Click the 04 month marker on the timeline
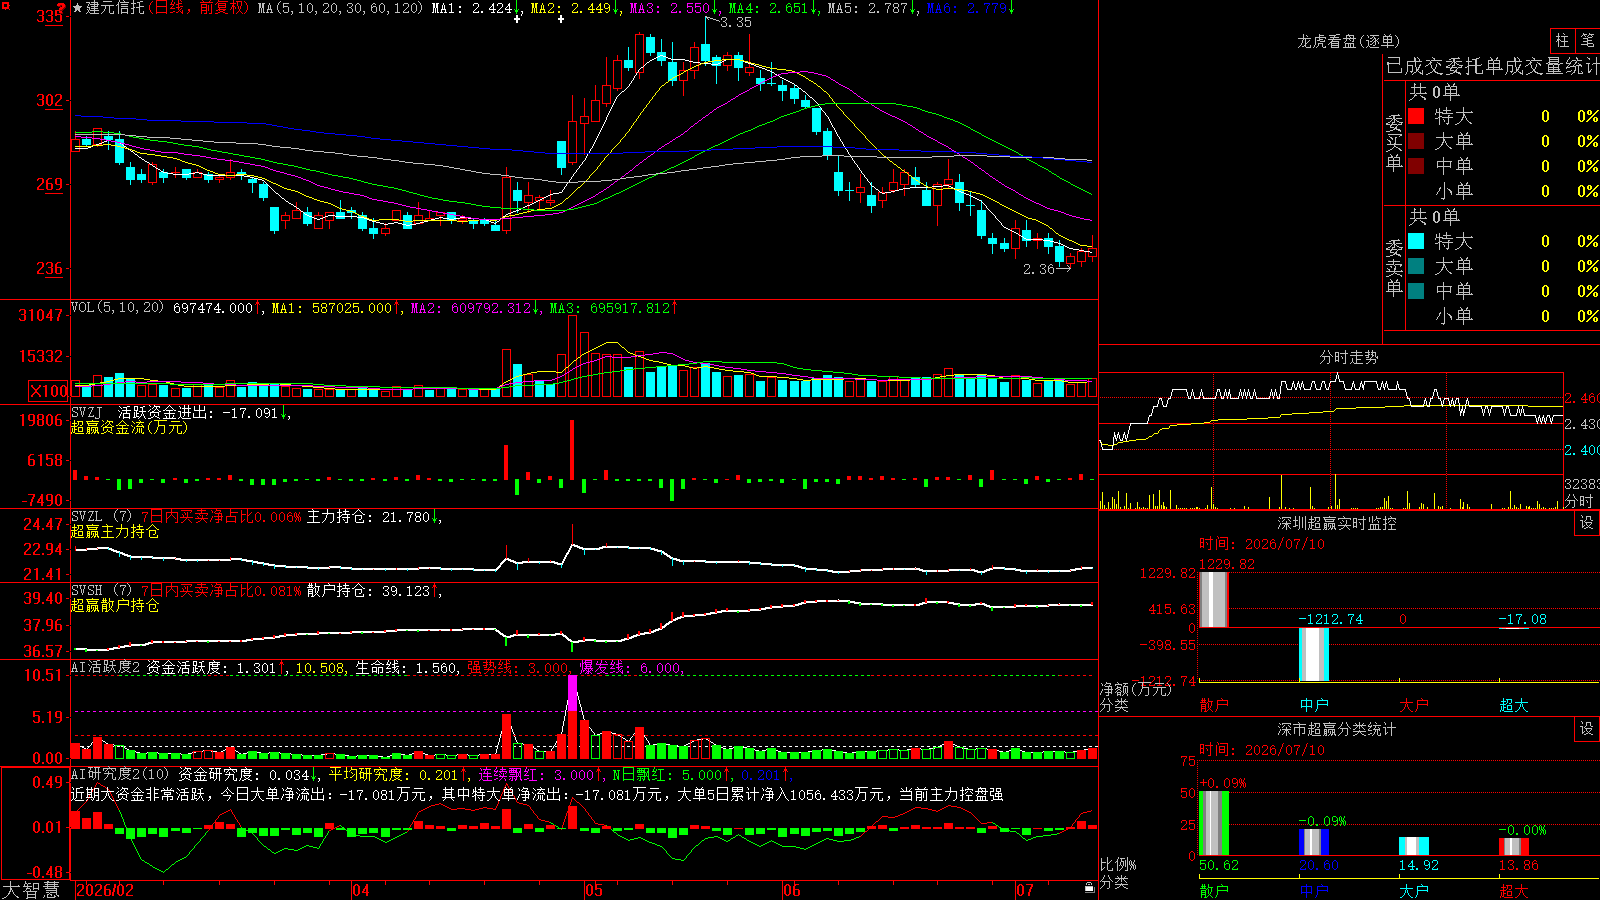The height and width of the screenshot is (900, 1600). (x=360, y=890)
